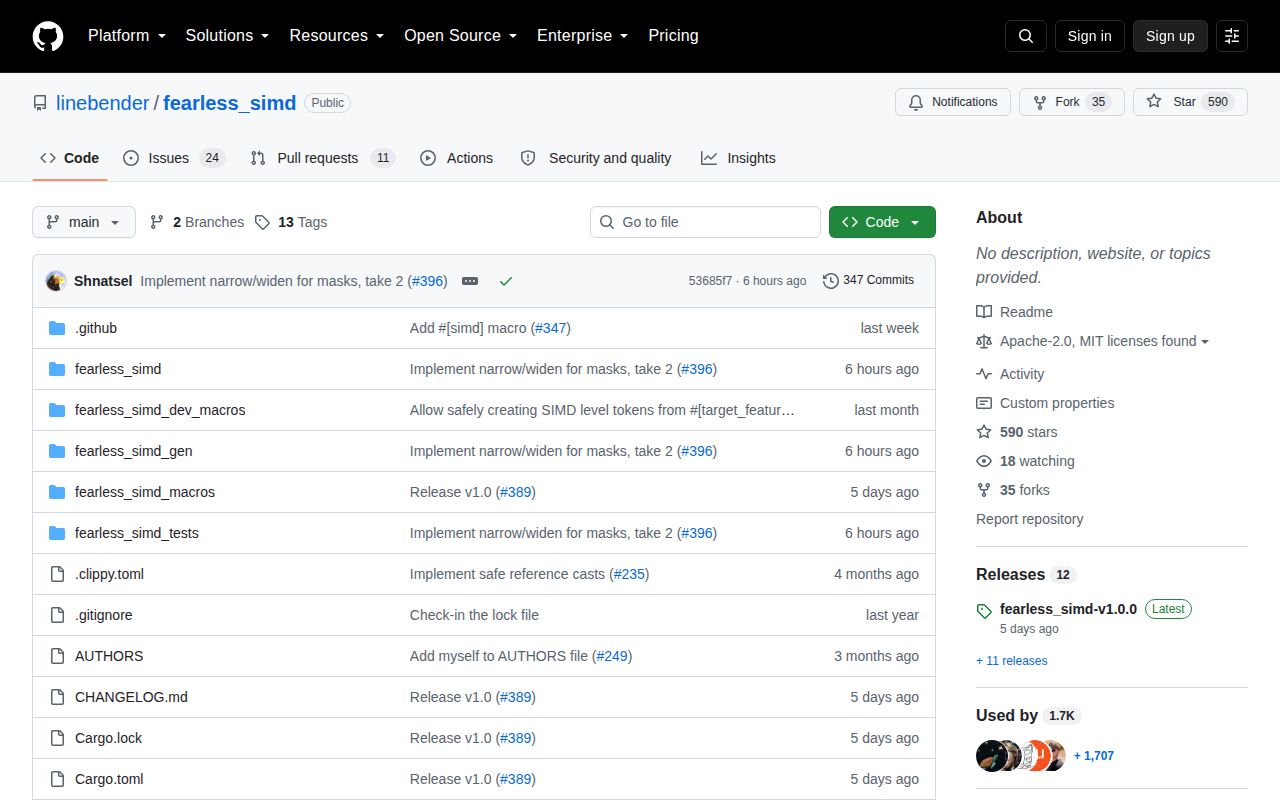
Task: Open the Open Source dropdown
Action: pos(460,36)
